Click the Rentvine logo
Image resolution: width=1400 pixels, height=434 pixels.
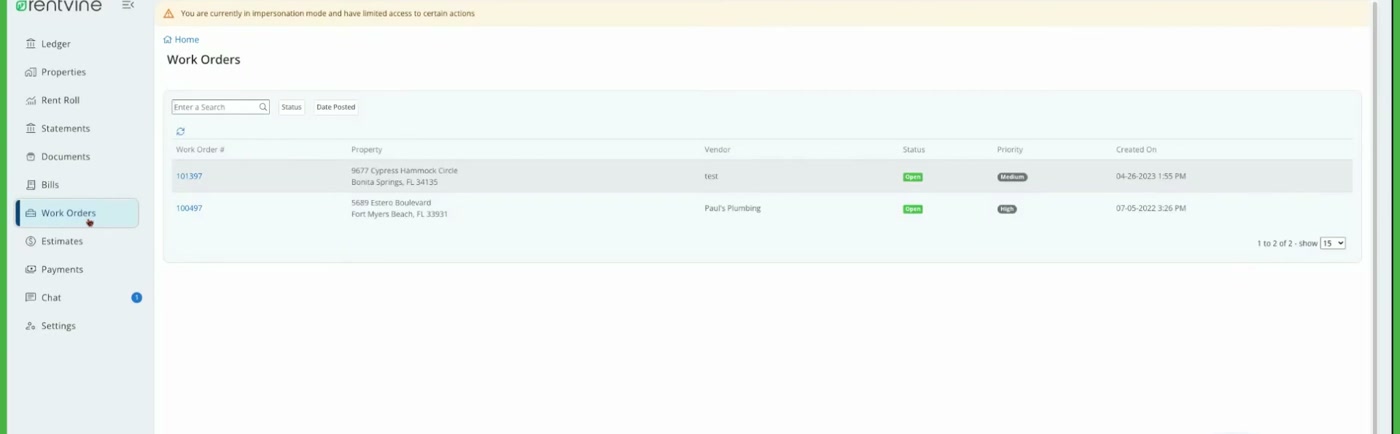tap(59, 6)
